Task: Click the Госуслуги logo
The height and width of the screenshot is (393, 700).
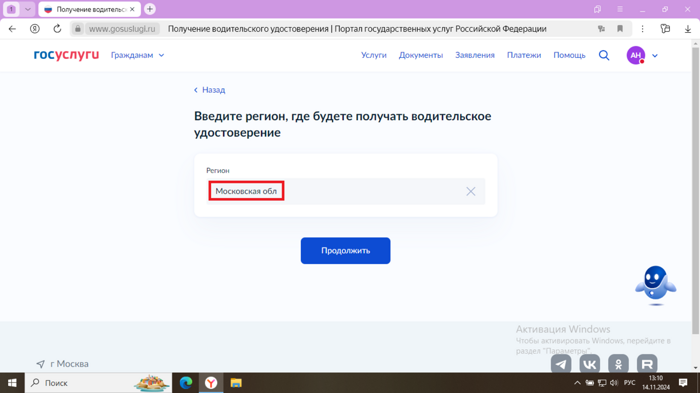Action: coord(66,55)
